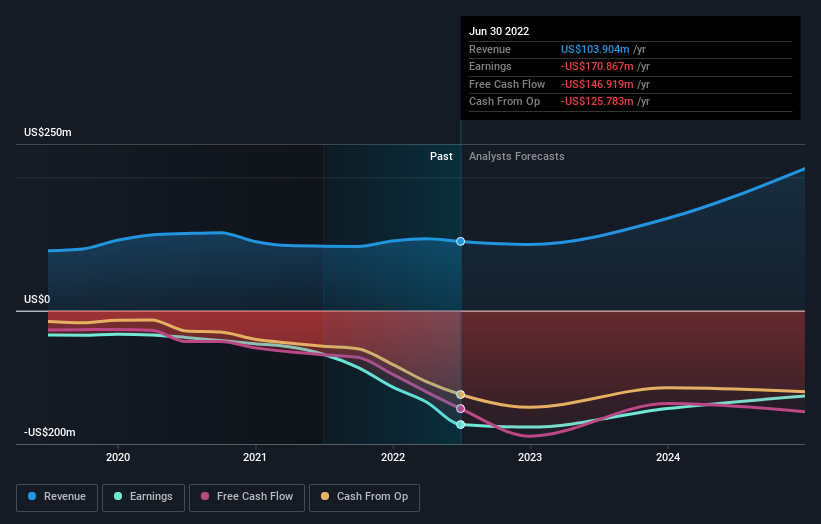821x524 pixels.
Task: Toggle the Revenue legend series
Action: point(57,497)
